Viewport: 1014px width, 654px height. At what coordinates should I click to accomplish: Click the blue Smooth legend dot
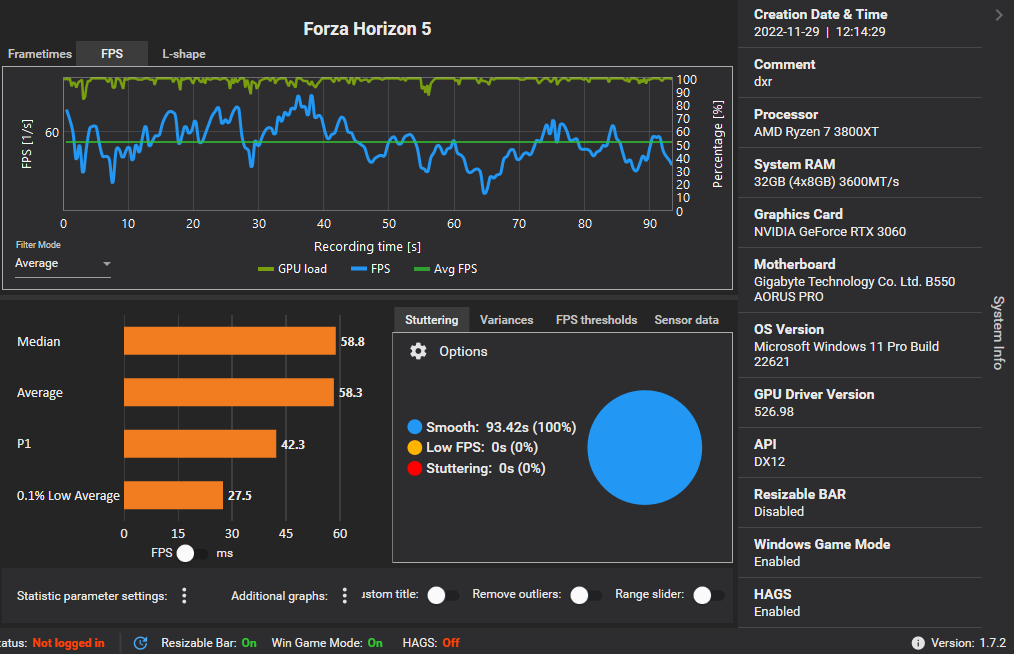[415, 427]
